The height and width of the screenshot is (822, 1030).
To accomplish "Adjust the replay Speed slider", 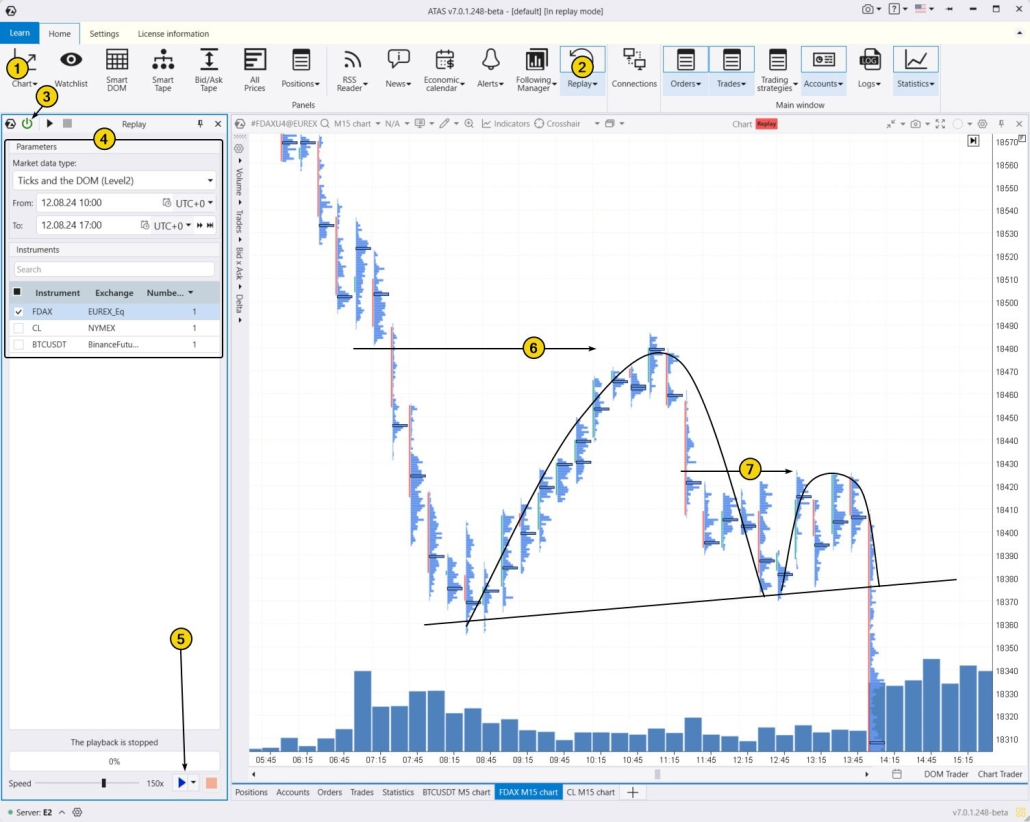I will point(104,782).
